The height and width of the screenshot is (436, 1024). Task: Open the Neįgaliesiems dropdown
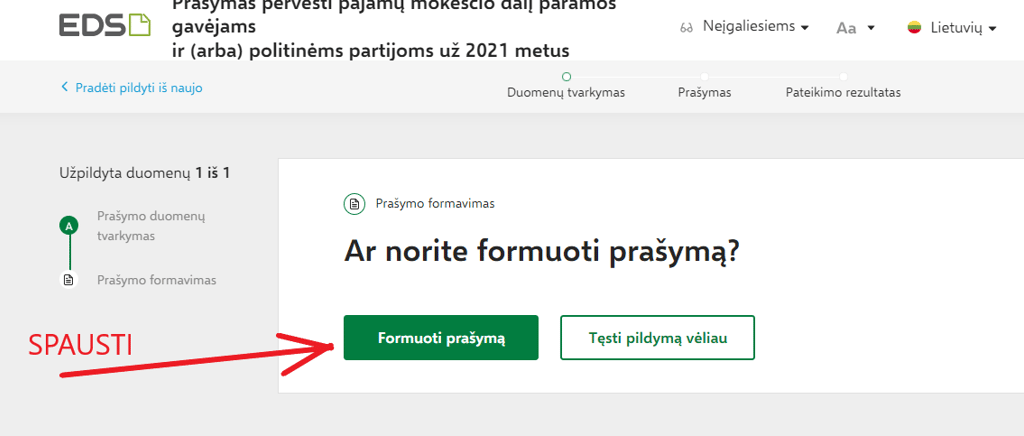tap(756, 27)
